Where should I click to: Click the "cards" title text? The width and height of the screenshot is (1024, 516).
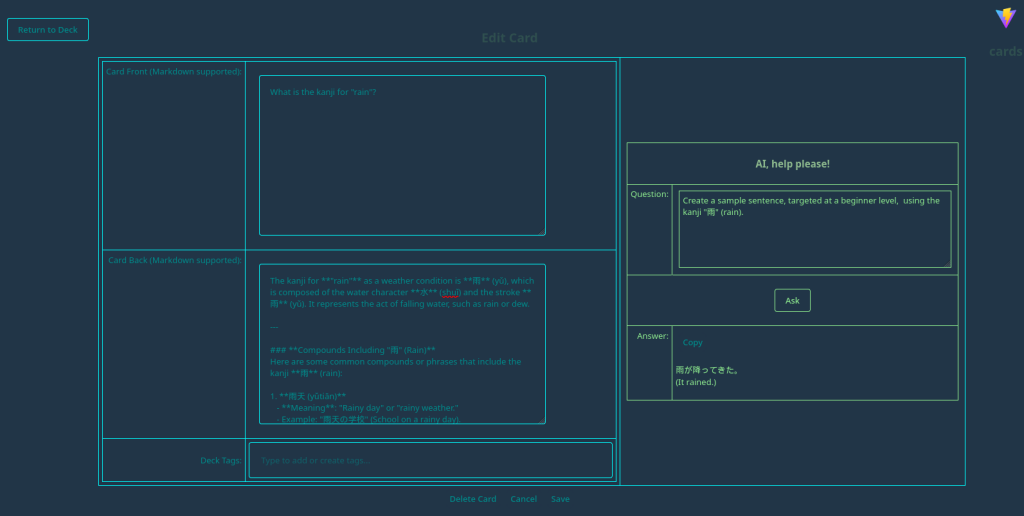(1005, 51)
